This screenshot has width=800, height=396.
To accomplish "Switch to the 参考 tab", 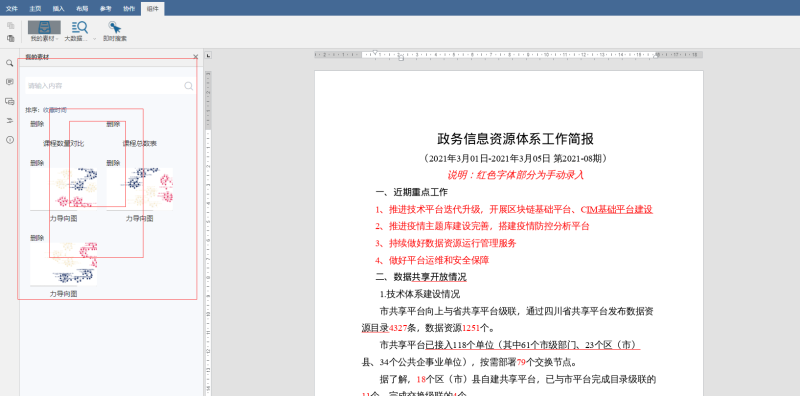I will (106, 9).
